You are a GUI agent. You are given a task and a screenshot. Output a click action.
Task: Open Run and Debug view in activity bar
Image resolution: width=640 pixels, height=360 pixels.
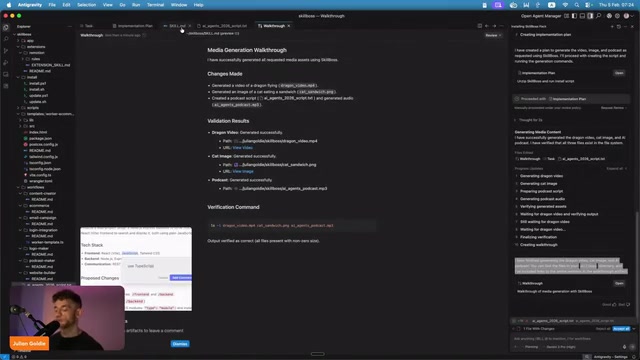[6, 62]
